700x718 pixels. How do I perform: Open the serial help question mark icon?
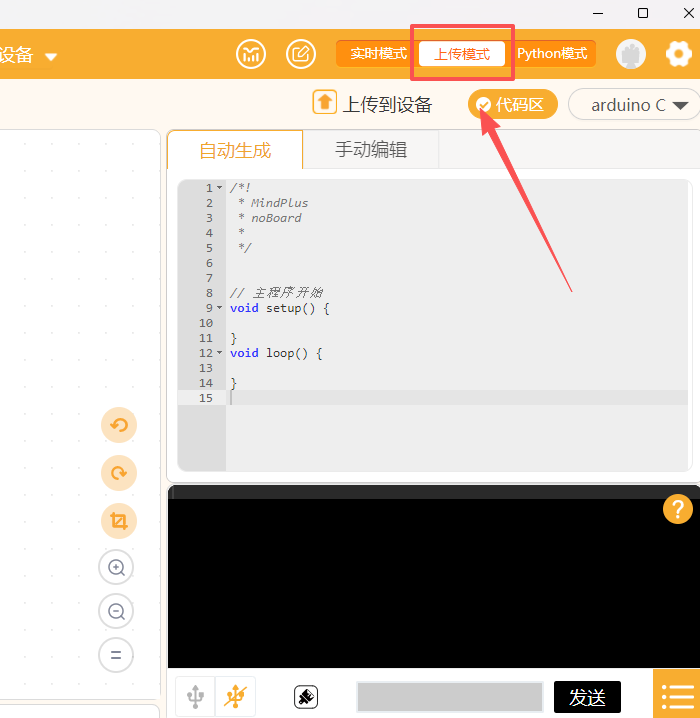tap(677, 509)
